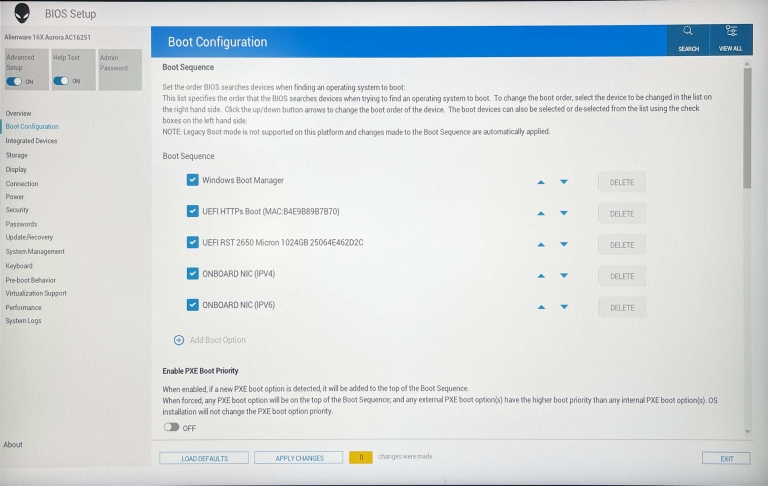Move ONBOARD NIC (IPV6) up
The image size is (768, 486).
[541, 307]
